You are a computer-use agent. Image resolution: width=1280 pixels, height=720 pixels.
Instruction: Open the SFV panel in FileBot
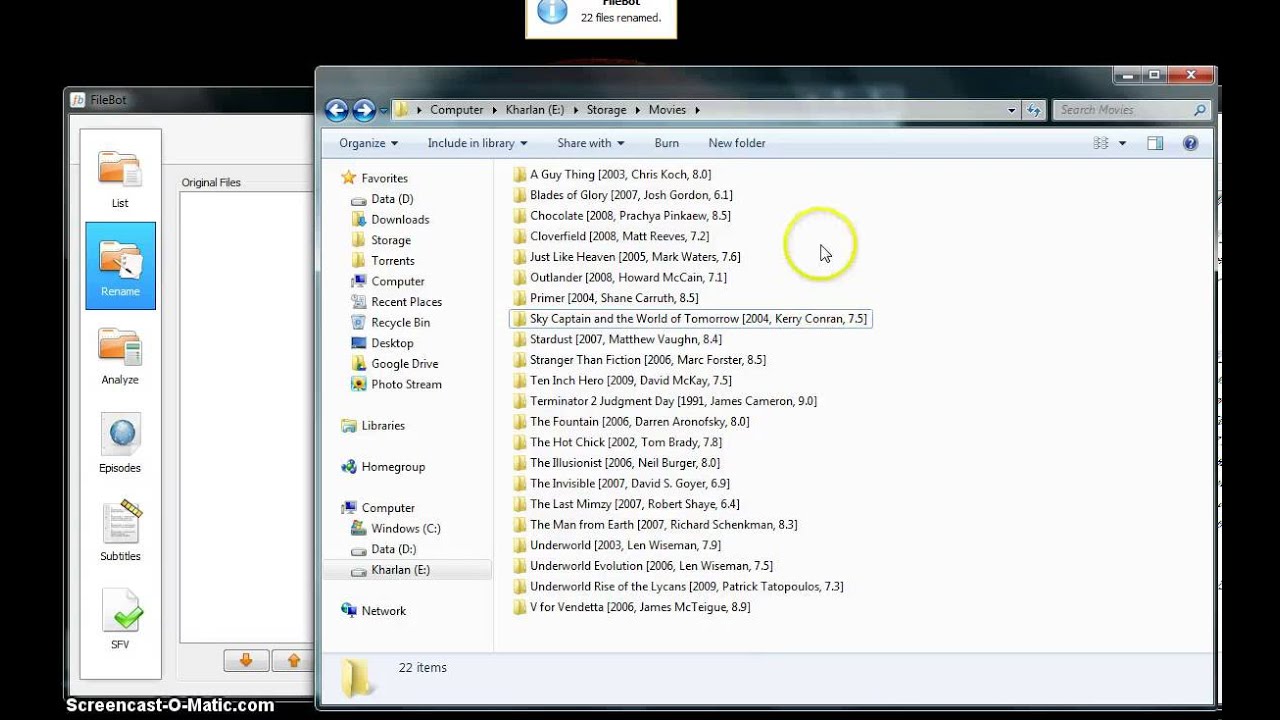pos(120,619)
